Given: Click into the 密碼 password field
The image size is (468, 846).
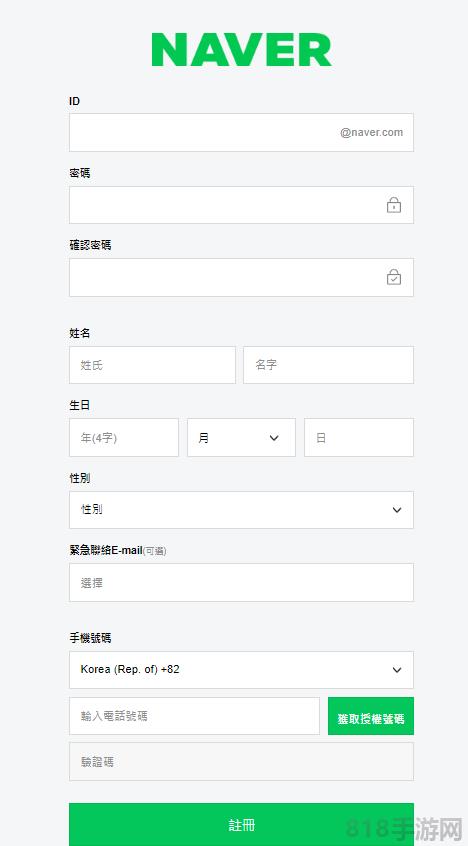Looking at the screenshot, I should 241,205.
